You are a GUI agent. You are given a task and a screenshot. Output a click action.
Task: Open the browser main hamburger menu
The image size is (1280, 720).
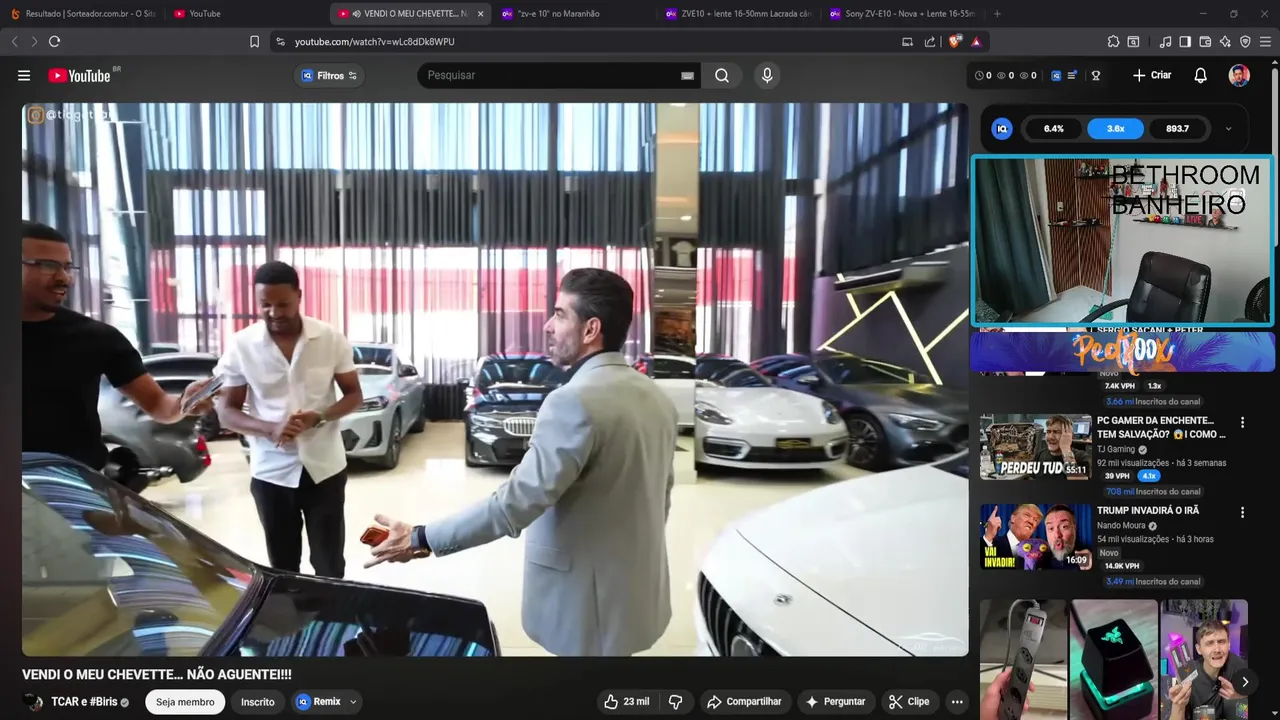[1266, 41]
